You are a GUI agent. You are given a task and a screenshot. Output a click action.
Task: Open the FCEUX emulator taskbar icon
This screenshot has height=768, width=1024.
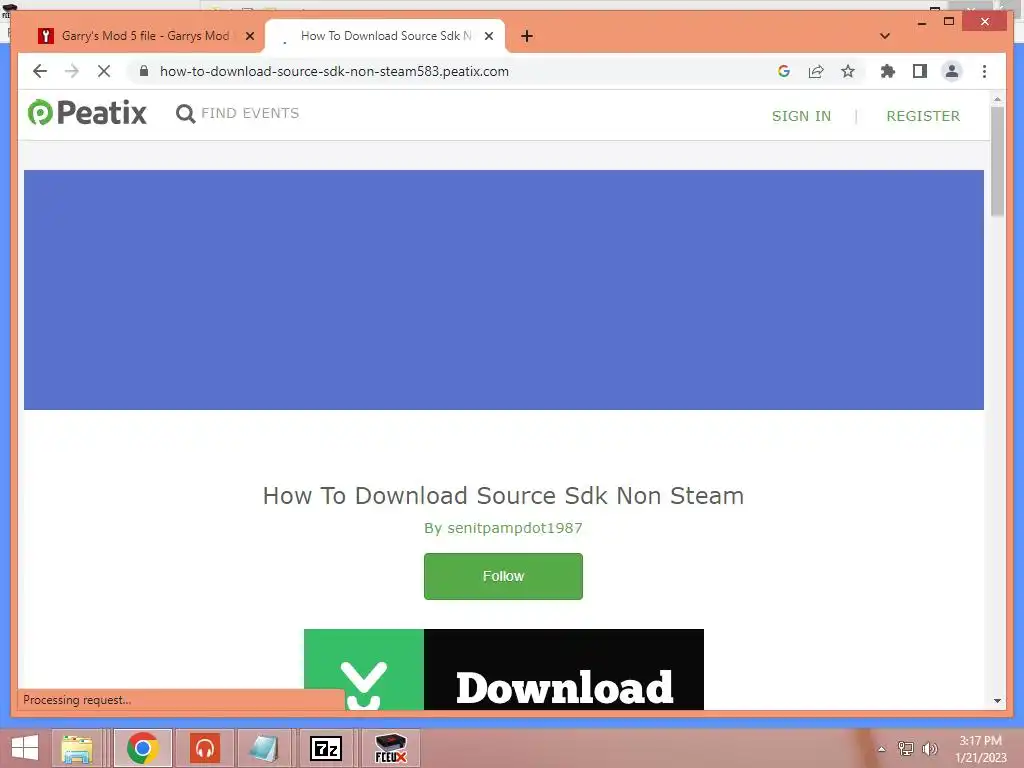(391, 748)
